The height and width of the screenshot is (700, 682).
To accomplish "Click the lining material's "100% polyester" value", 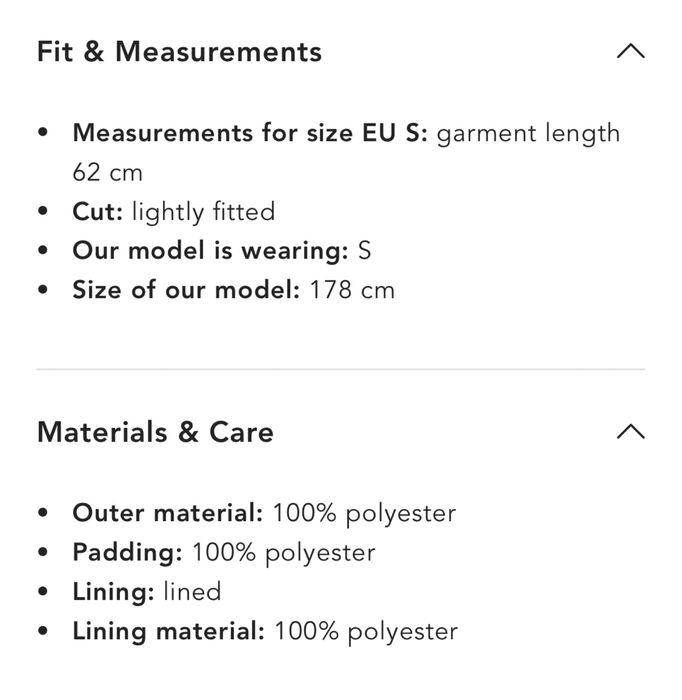I will (366, 631).
